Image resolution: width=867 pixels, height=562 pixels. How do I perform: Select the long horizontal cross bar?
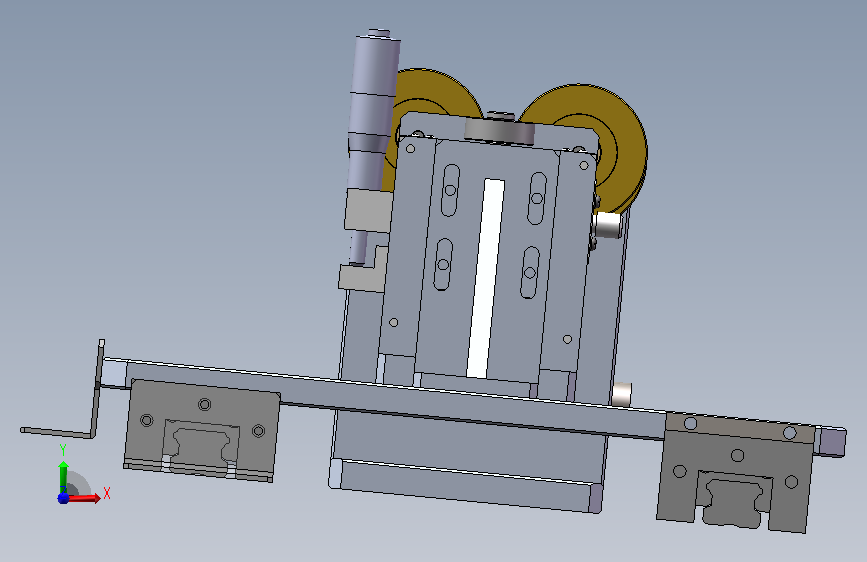pos(387,396)
